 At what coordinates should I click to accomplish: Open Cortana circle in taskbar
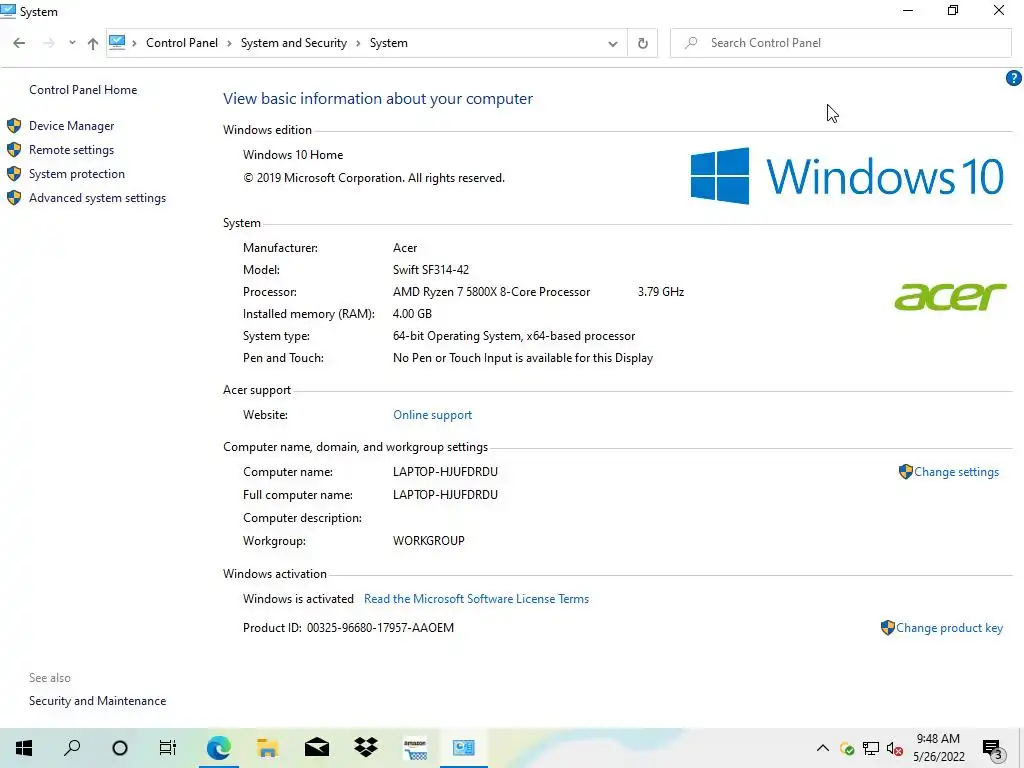point(120,748)
